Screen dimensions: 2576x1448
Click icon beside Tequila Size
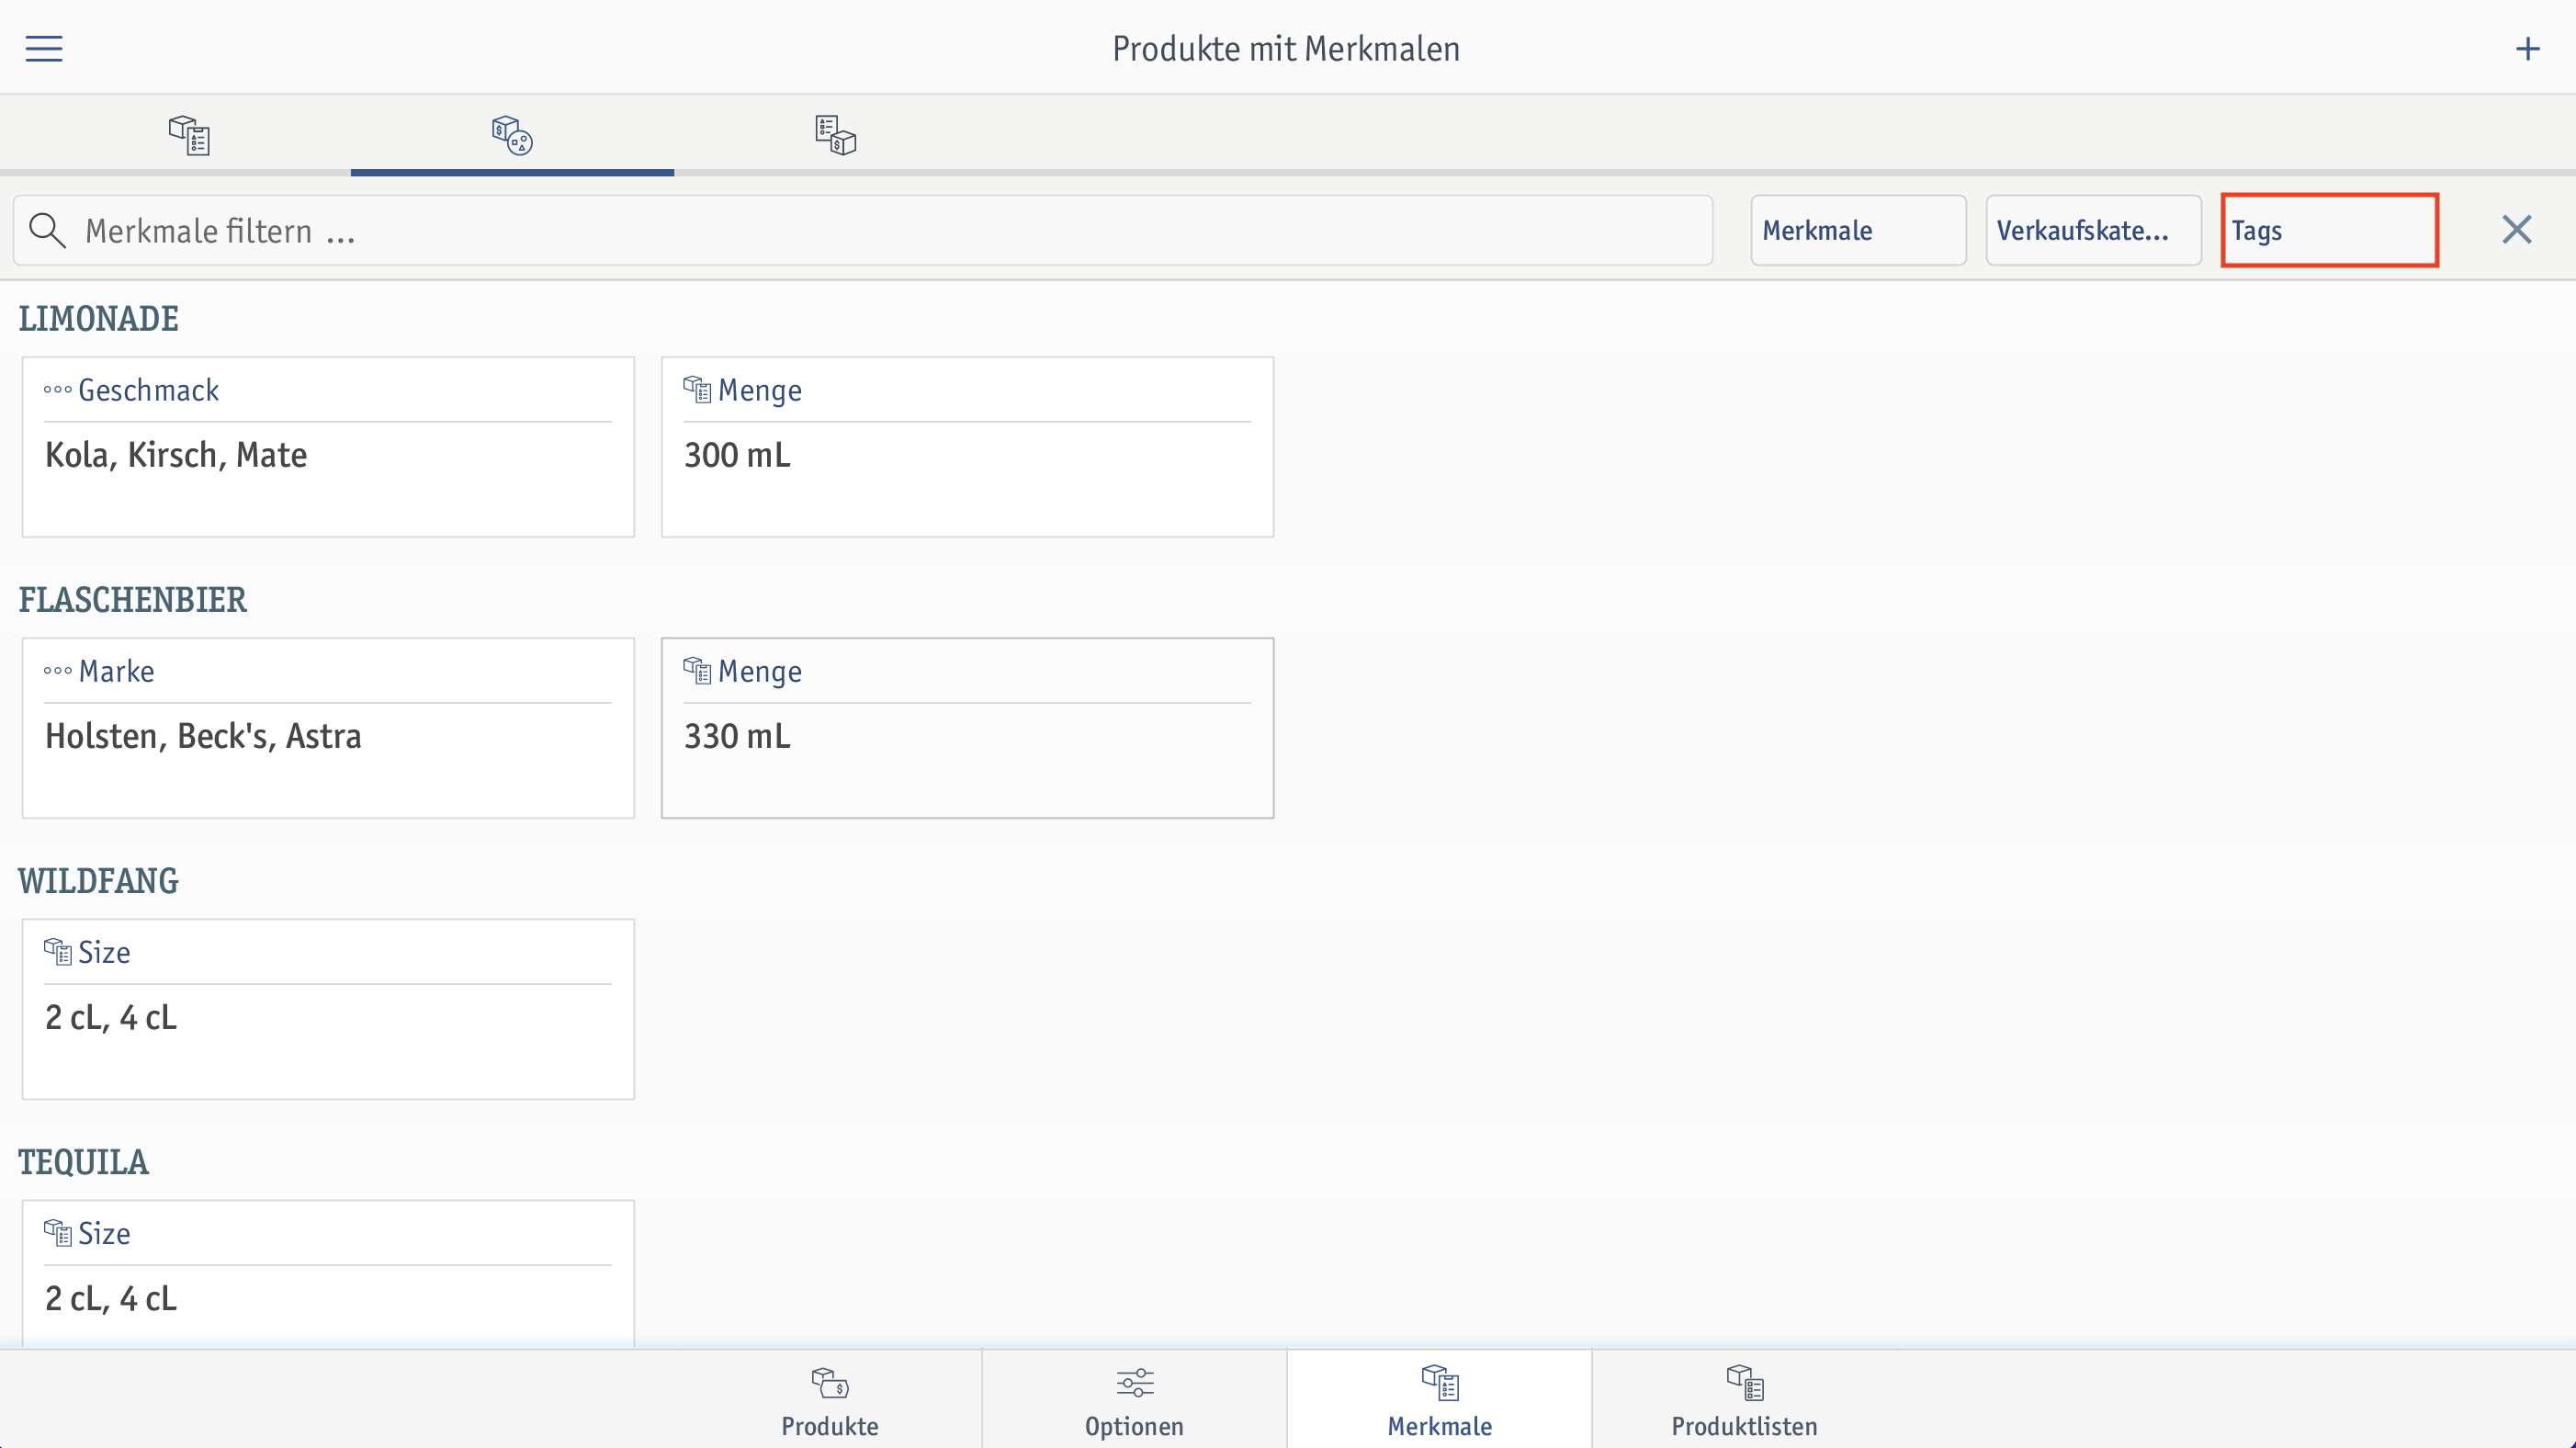(x=57, y=1232)
